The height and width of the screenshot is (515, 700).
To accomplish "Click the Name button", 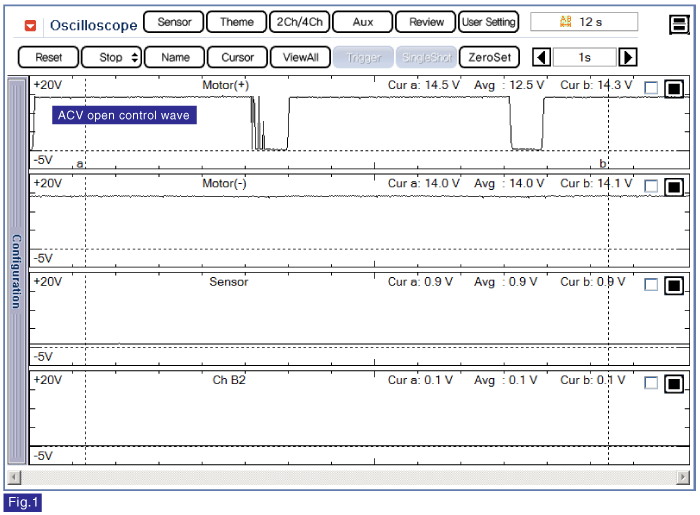I will coord(175,57).
